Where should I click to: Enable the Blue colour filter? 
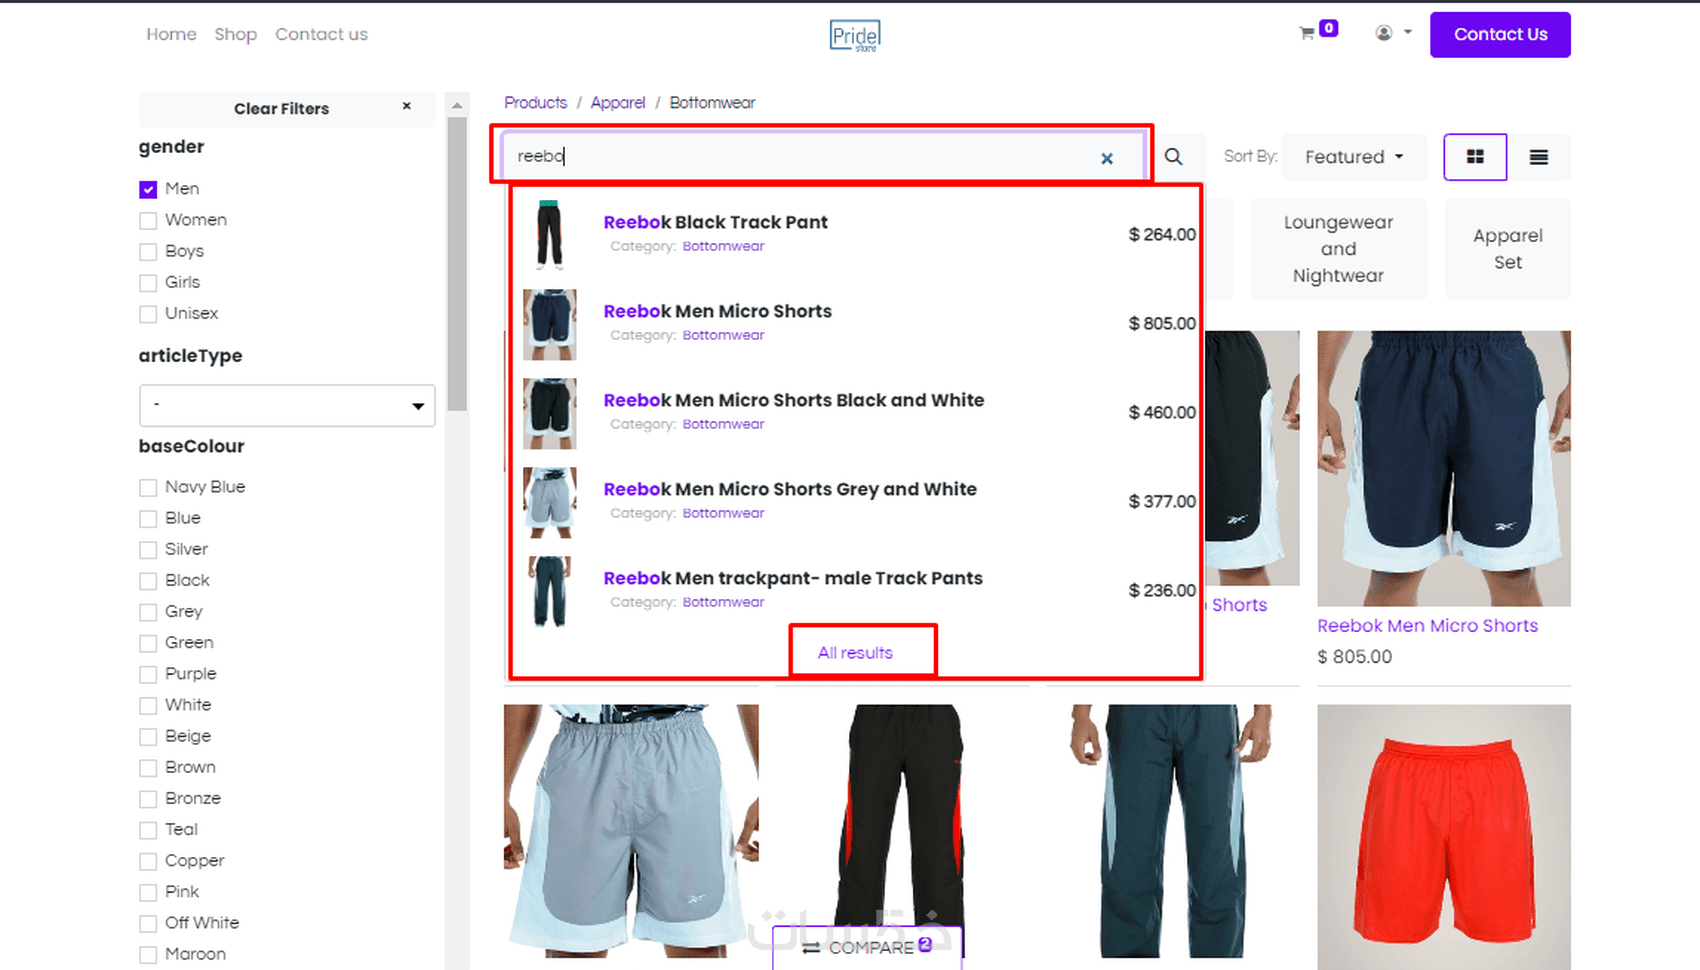click(148, 518)
